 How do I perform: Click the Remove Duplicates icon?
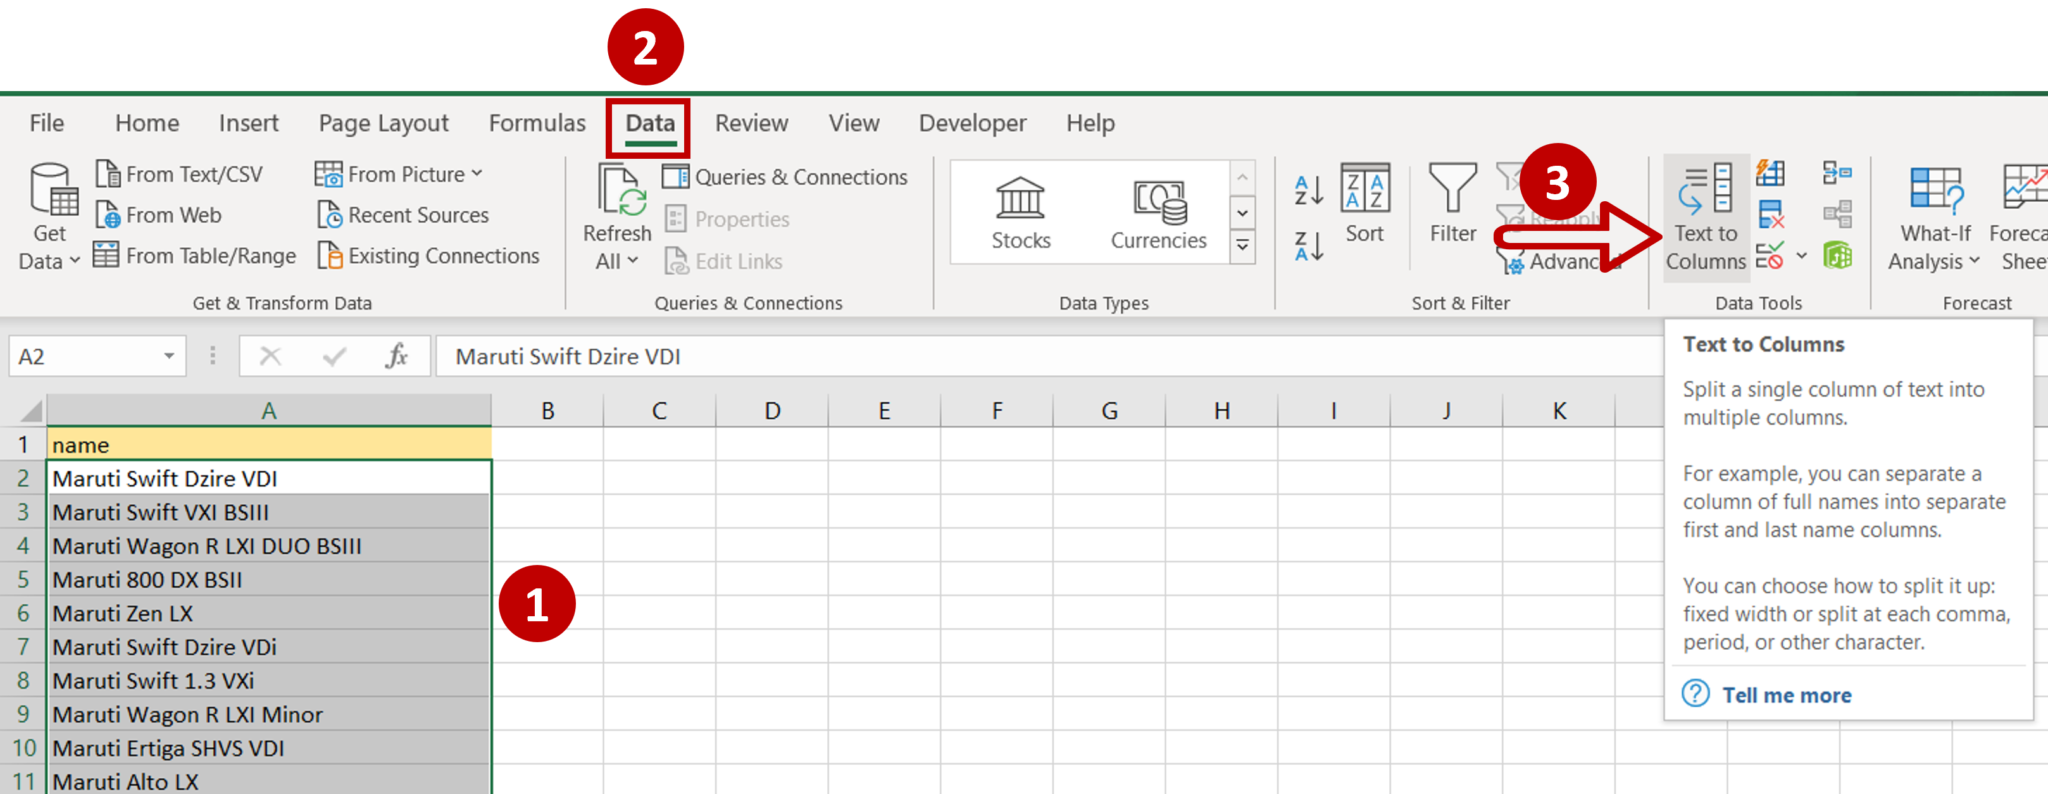pyautogui.click(x=1770, y=214)
